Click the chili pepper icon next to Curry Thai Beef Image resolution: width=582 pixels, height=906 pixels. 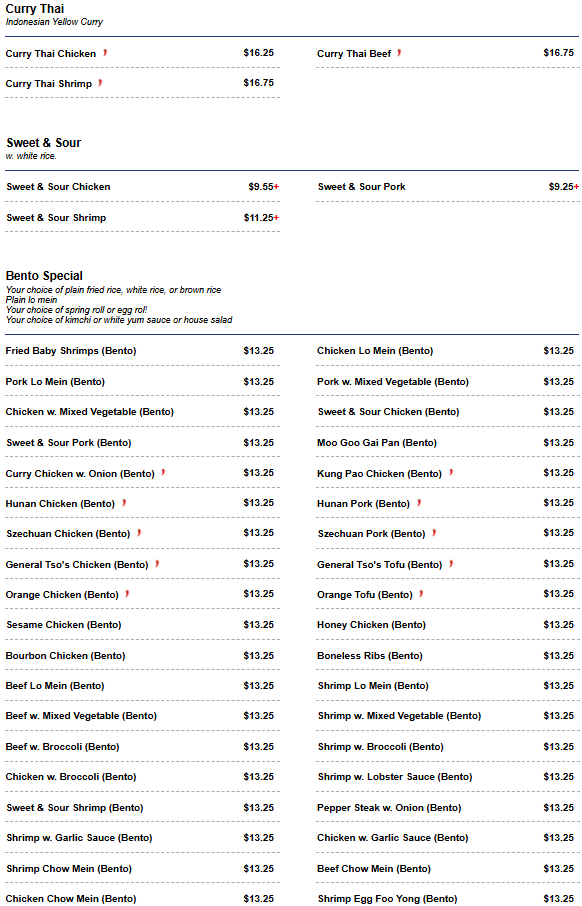(399, 53)
